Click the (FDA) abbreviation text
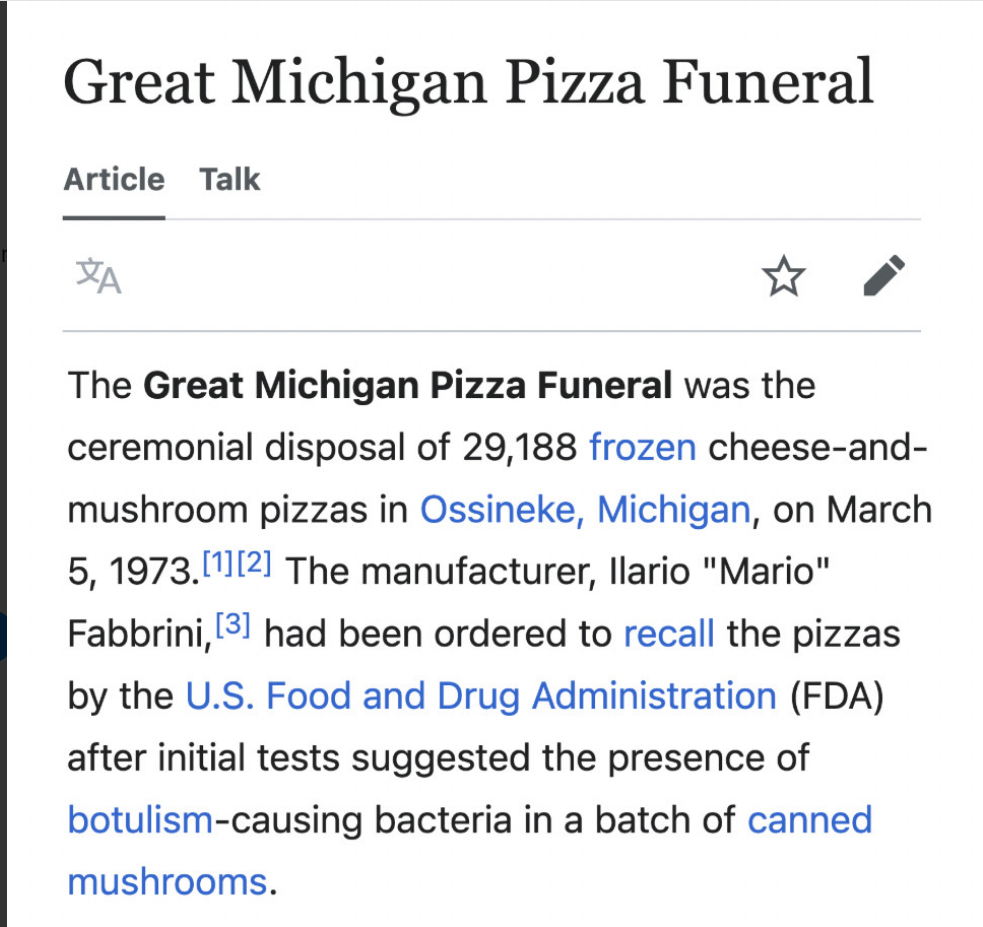Image resolution: width=983 pixels, height=927 pixels. tap(837, 696)
